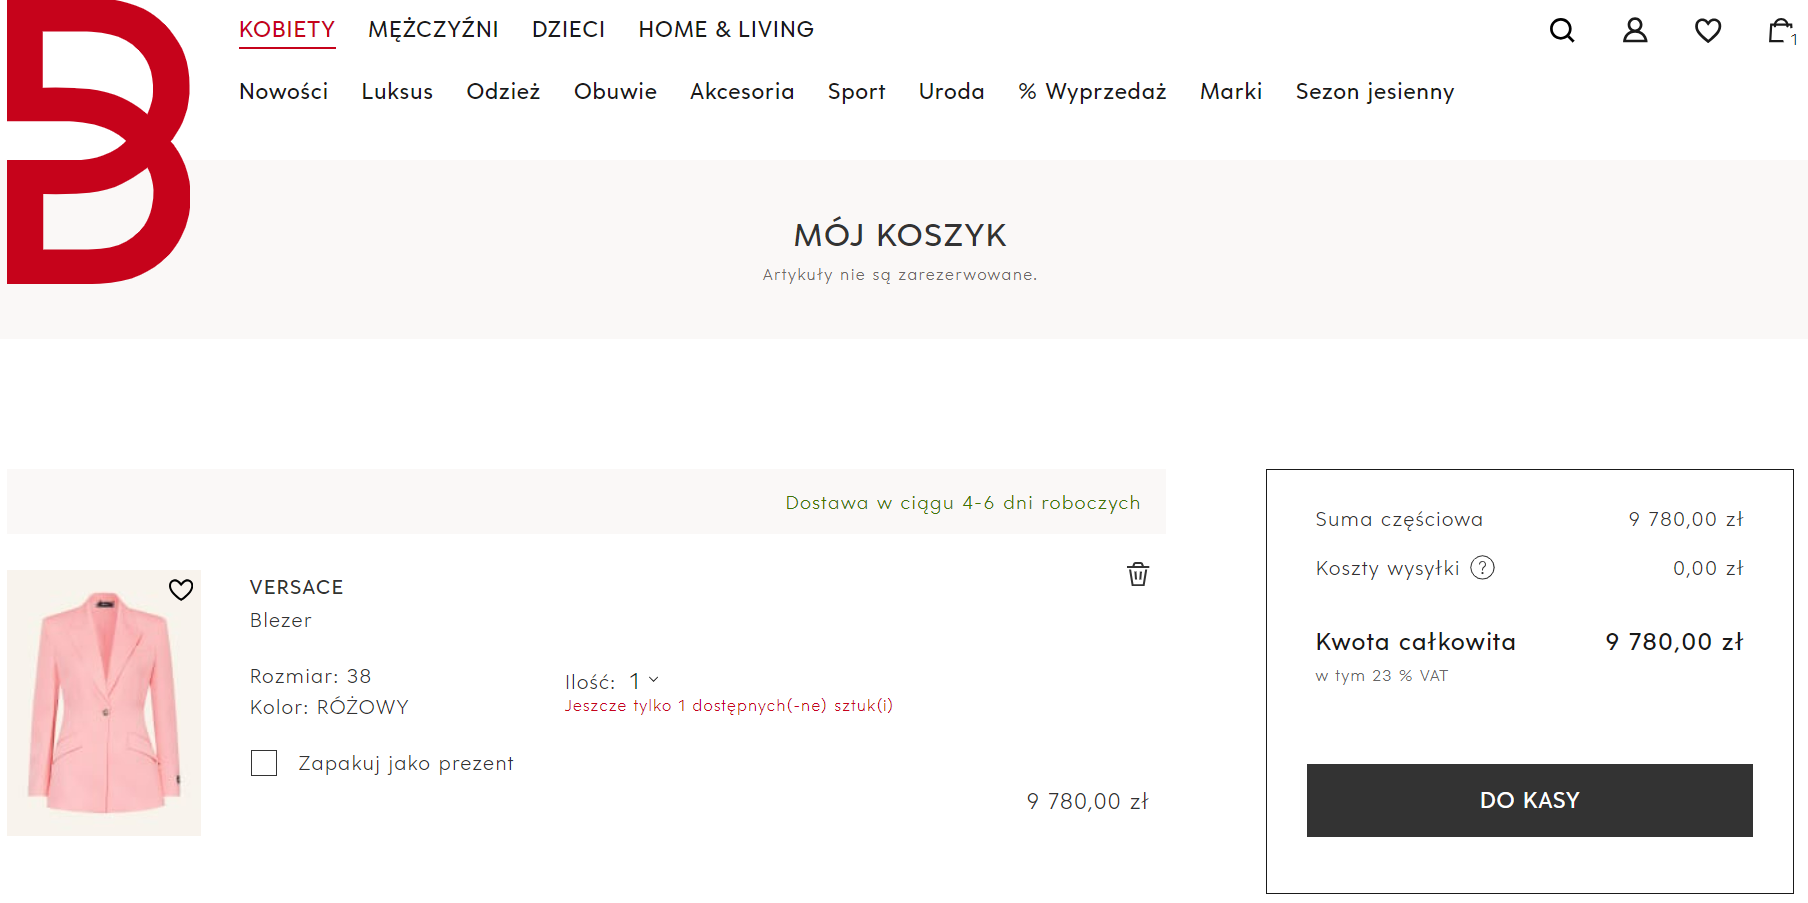Click the DO KASY checkout button
The width and height of the screenshot is (1808, 903).
[1530, 801]
